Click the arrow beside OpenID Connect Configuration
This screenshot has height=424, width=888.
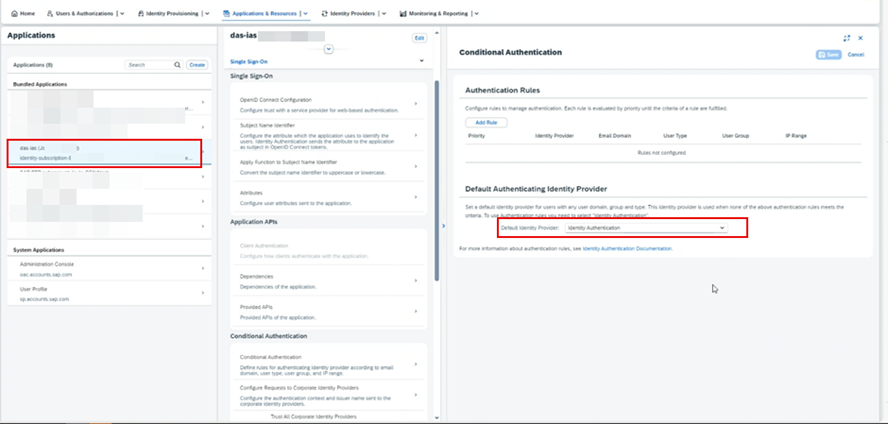pos(416,105)
